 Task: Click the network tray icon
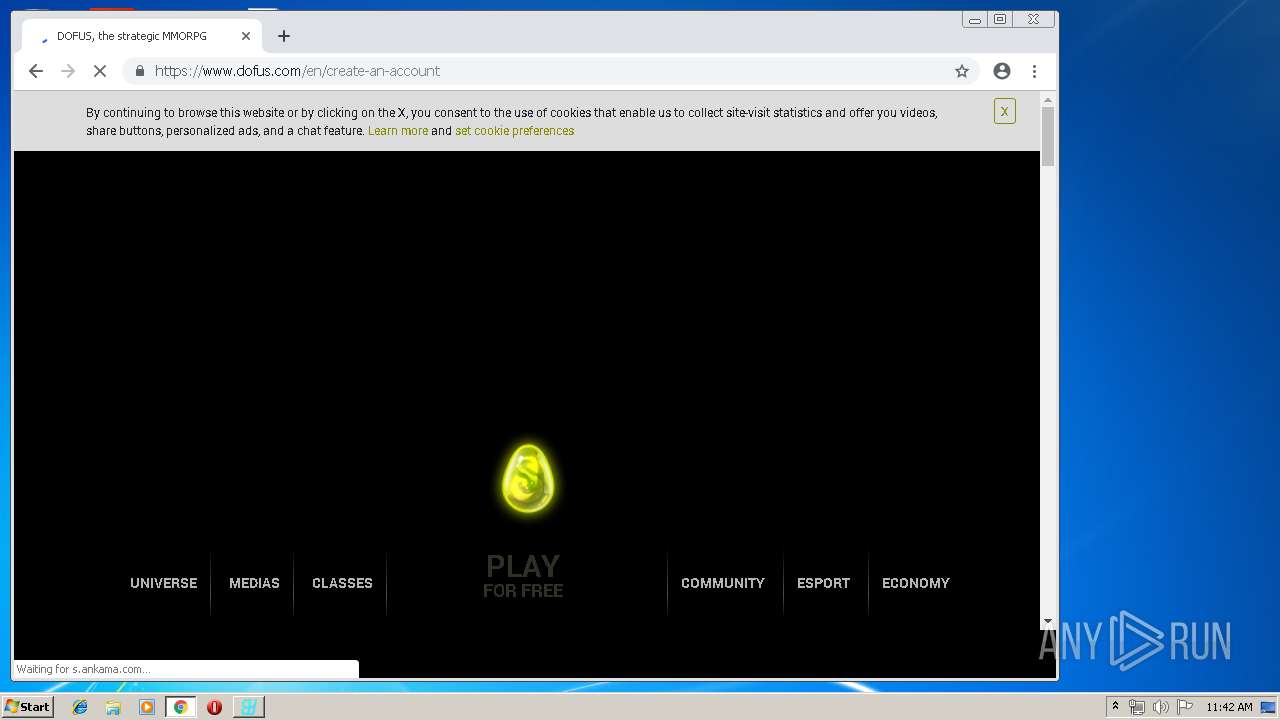point(1137,707)
